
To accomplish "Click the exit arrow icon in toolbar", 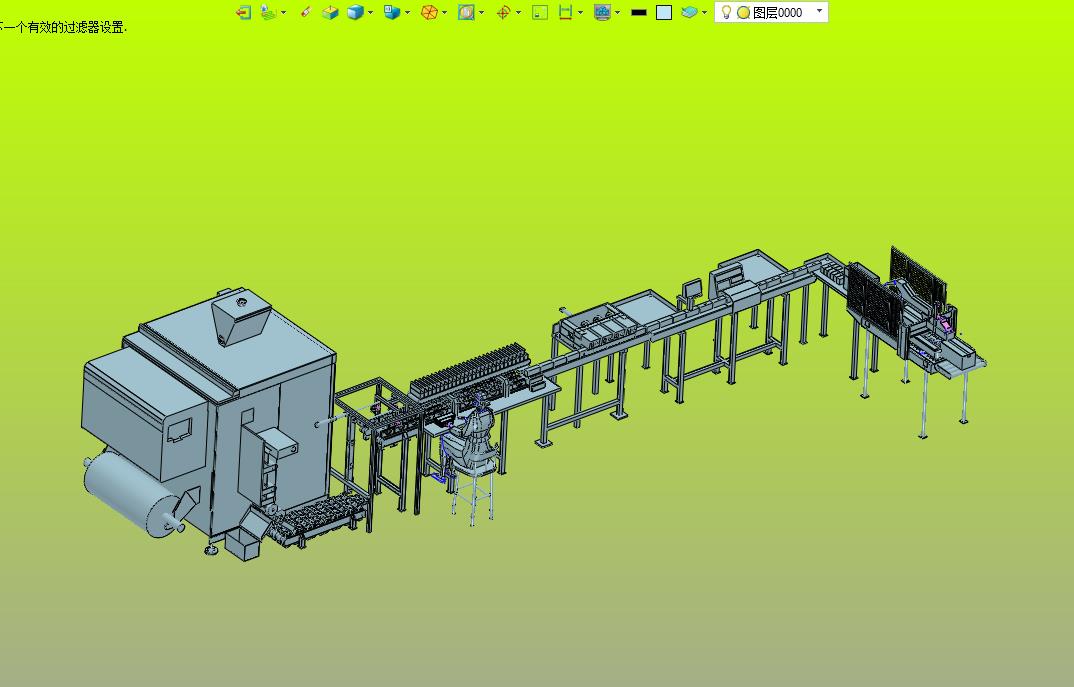I will tap(243, 12).
